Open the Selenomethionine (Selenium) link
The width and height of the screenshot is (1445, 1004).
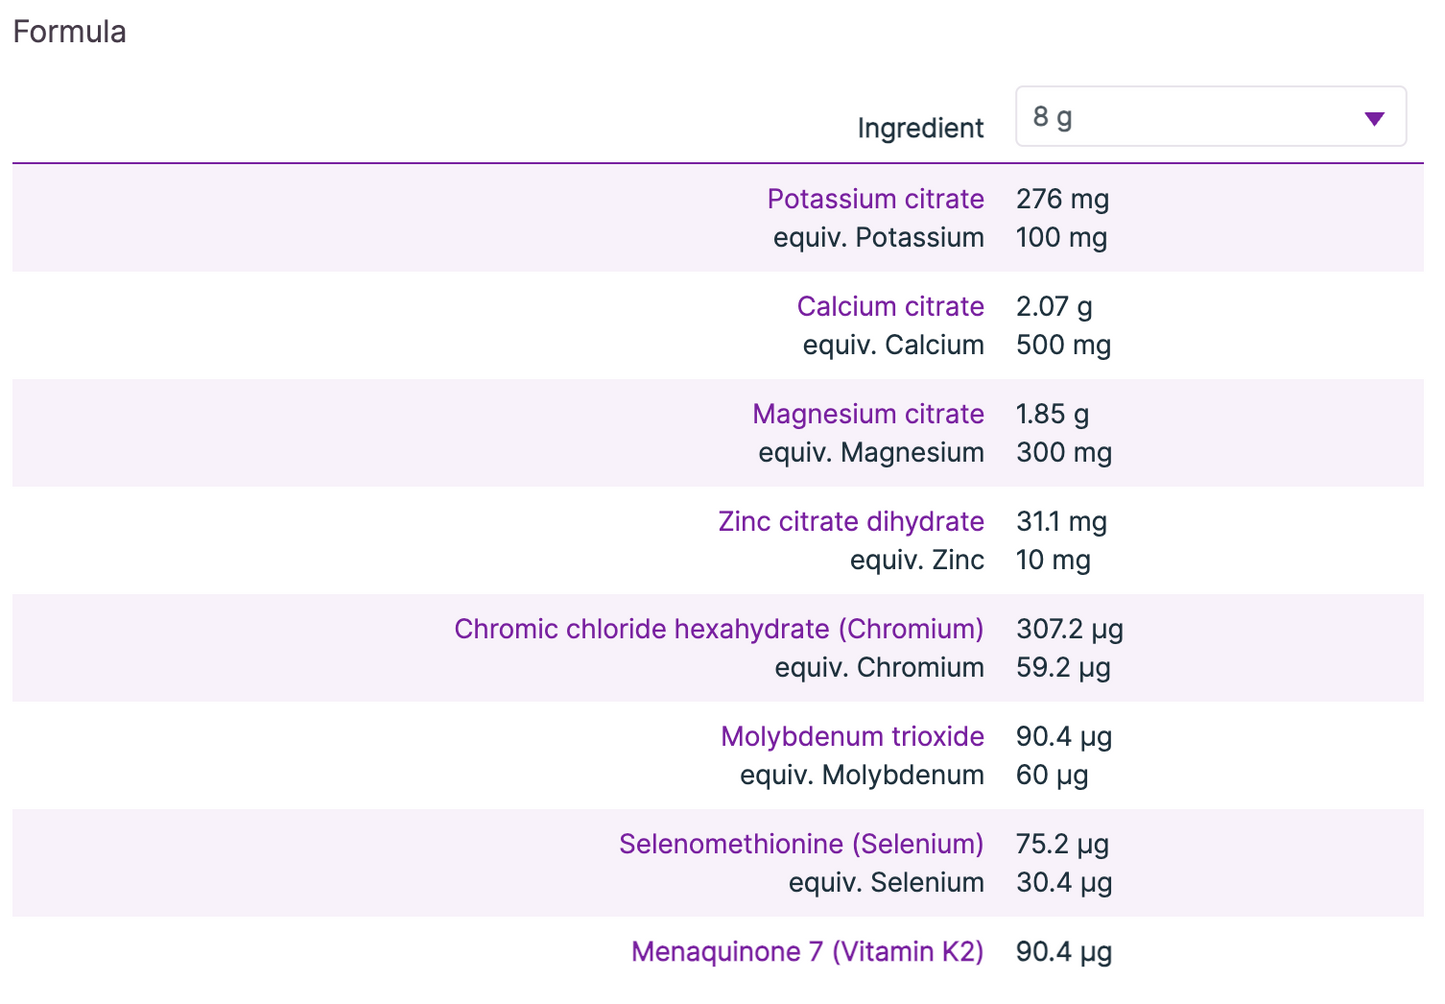point(801,844)
